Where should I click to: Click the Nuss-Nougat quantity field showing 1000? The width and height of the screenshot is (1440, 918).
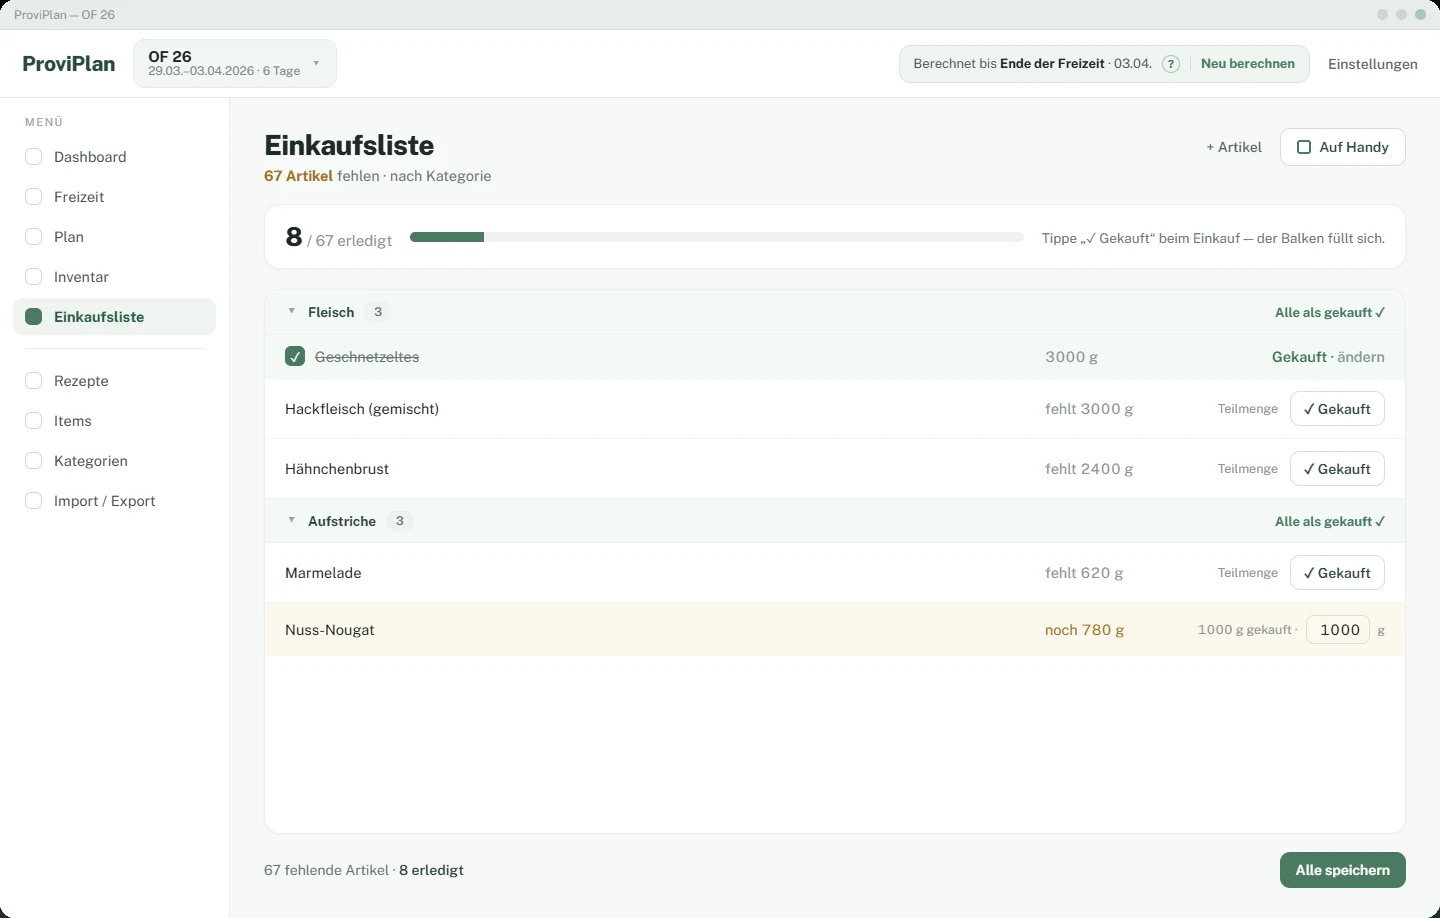[x=1338, y=630]
